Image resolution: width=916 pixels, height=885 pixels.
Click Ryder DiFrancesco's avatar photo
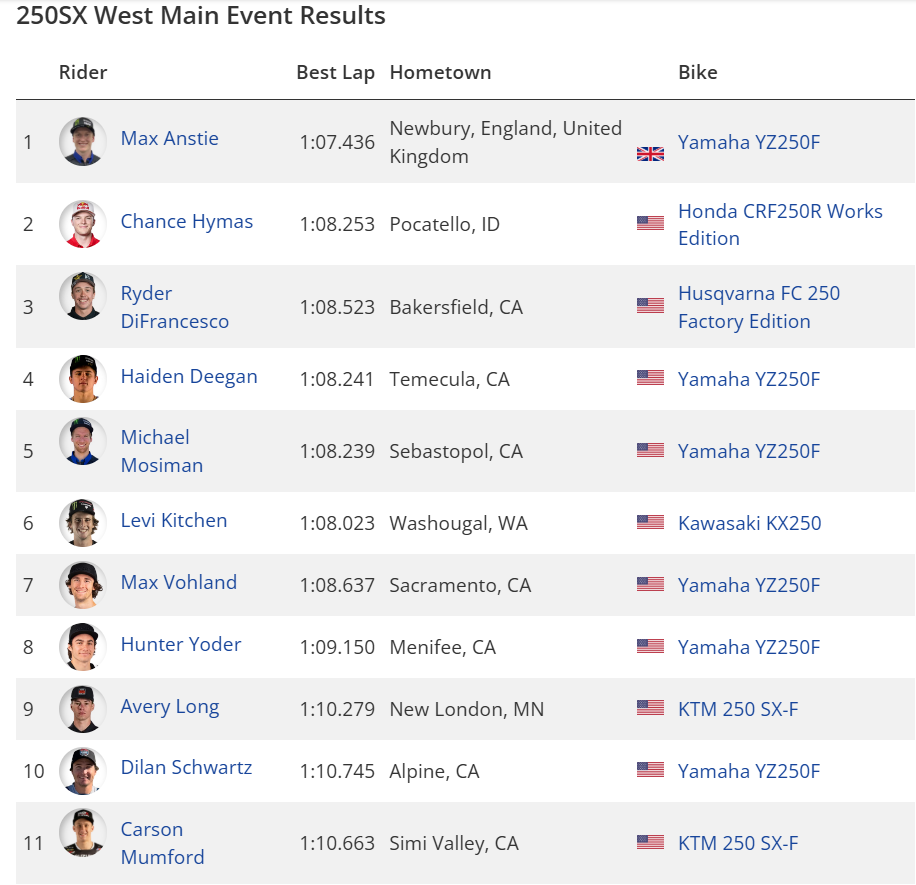click(82, 297)
